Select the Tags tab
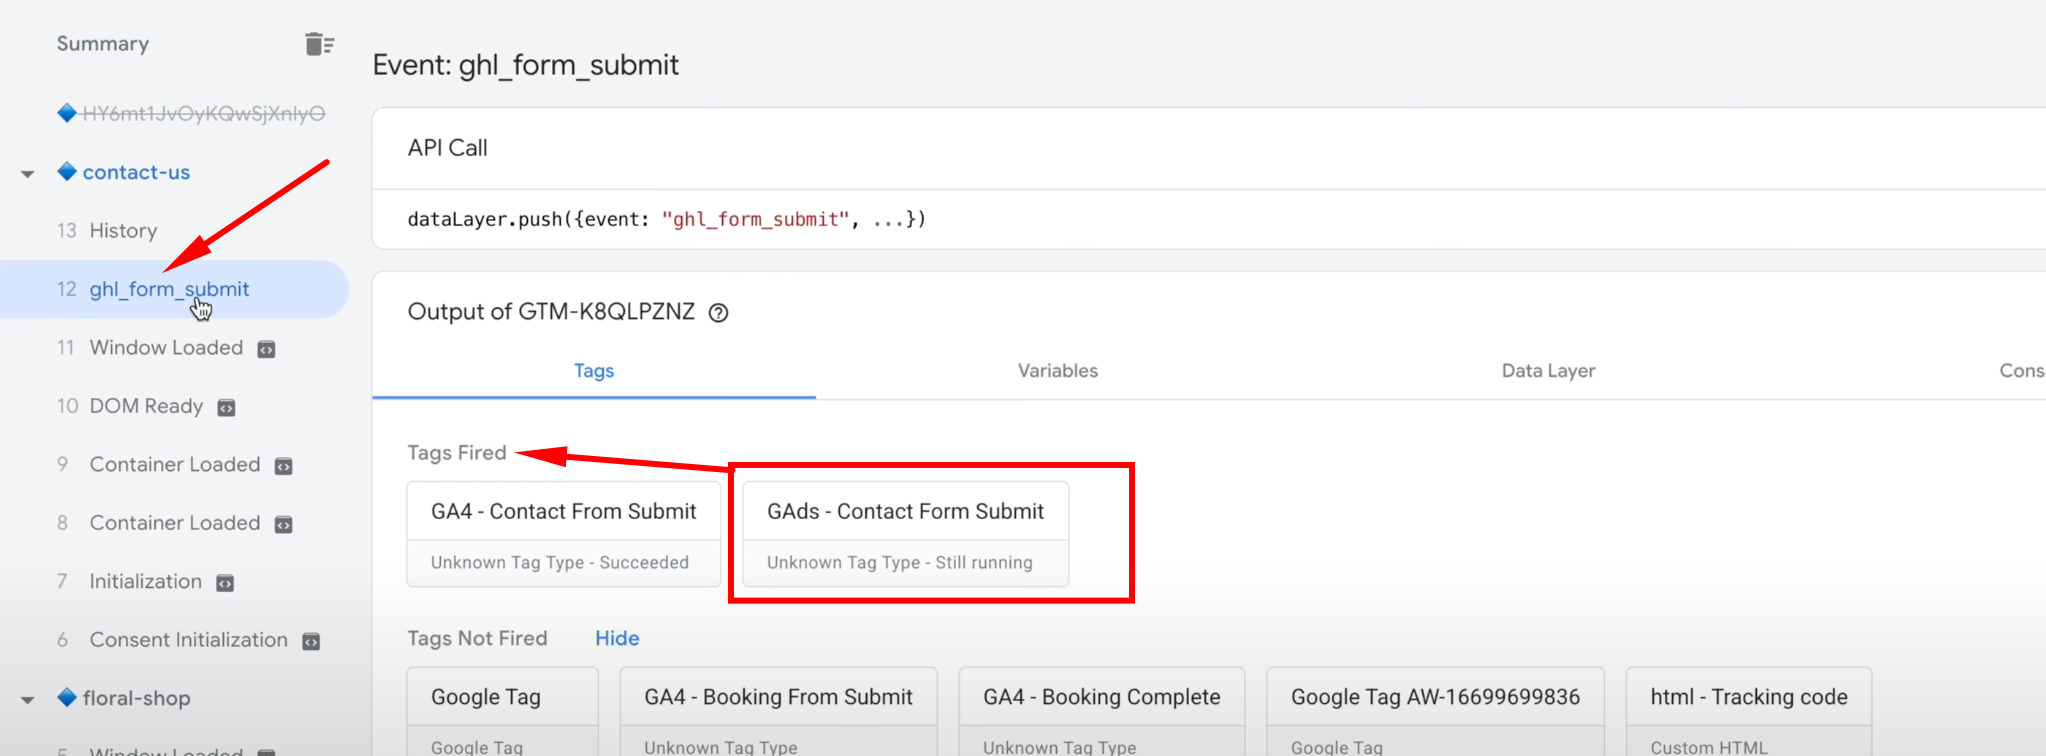Viewport: 2046px width, 756px height. 594,371
